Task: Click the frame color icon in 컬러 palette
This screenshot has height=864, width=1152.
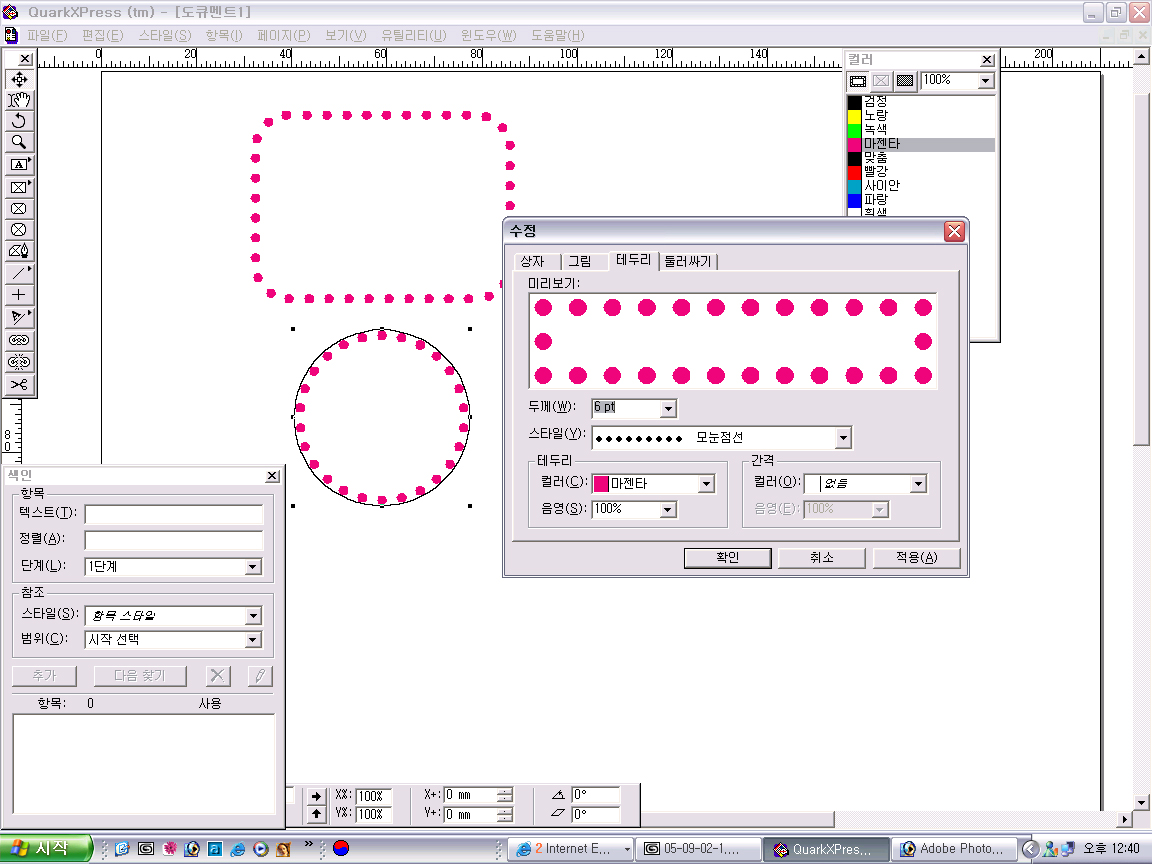Action: tap(858, 81)
